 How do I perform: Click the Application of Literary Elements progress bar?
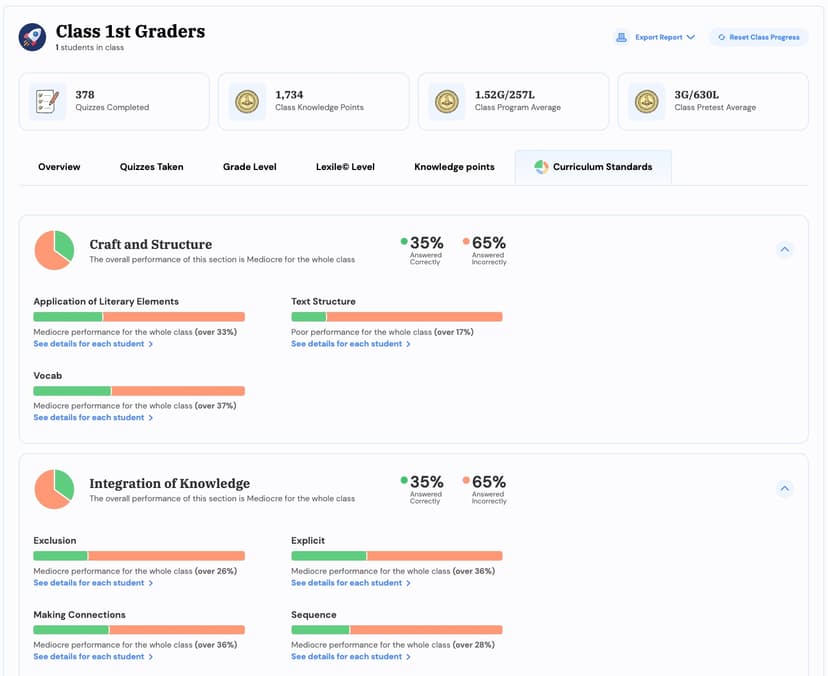pyautogui.click(x=139, y=317)
